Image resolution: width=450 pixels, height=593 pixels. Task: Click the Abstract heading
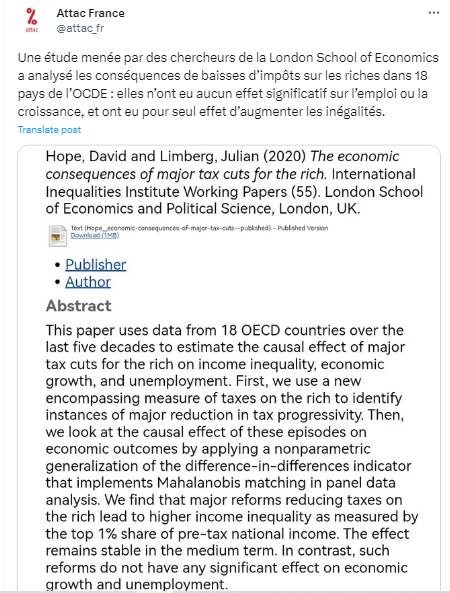[x=79, y=306]
